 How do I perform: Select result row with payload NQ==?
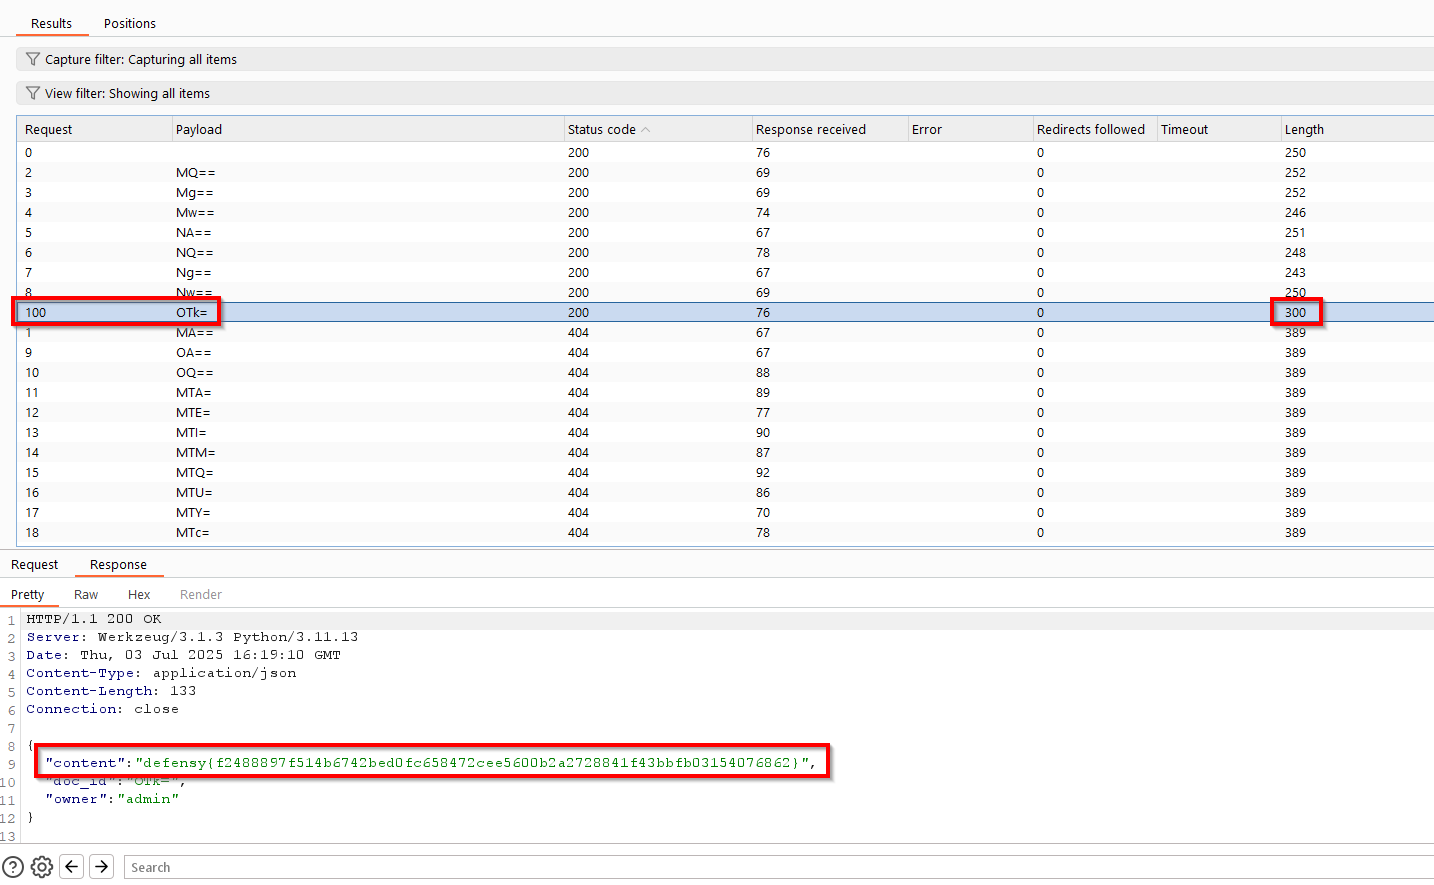pyautogui.click(x=725, y=253)
